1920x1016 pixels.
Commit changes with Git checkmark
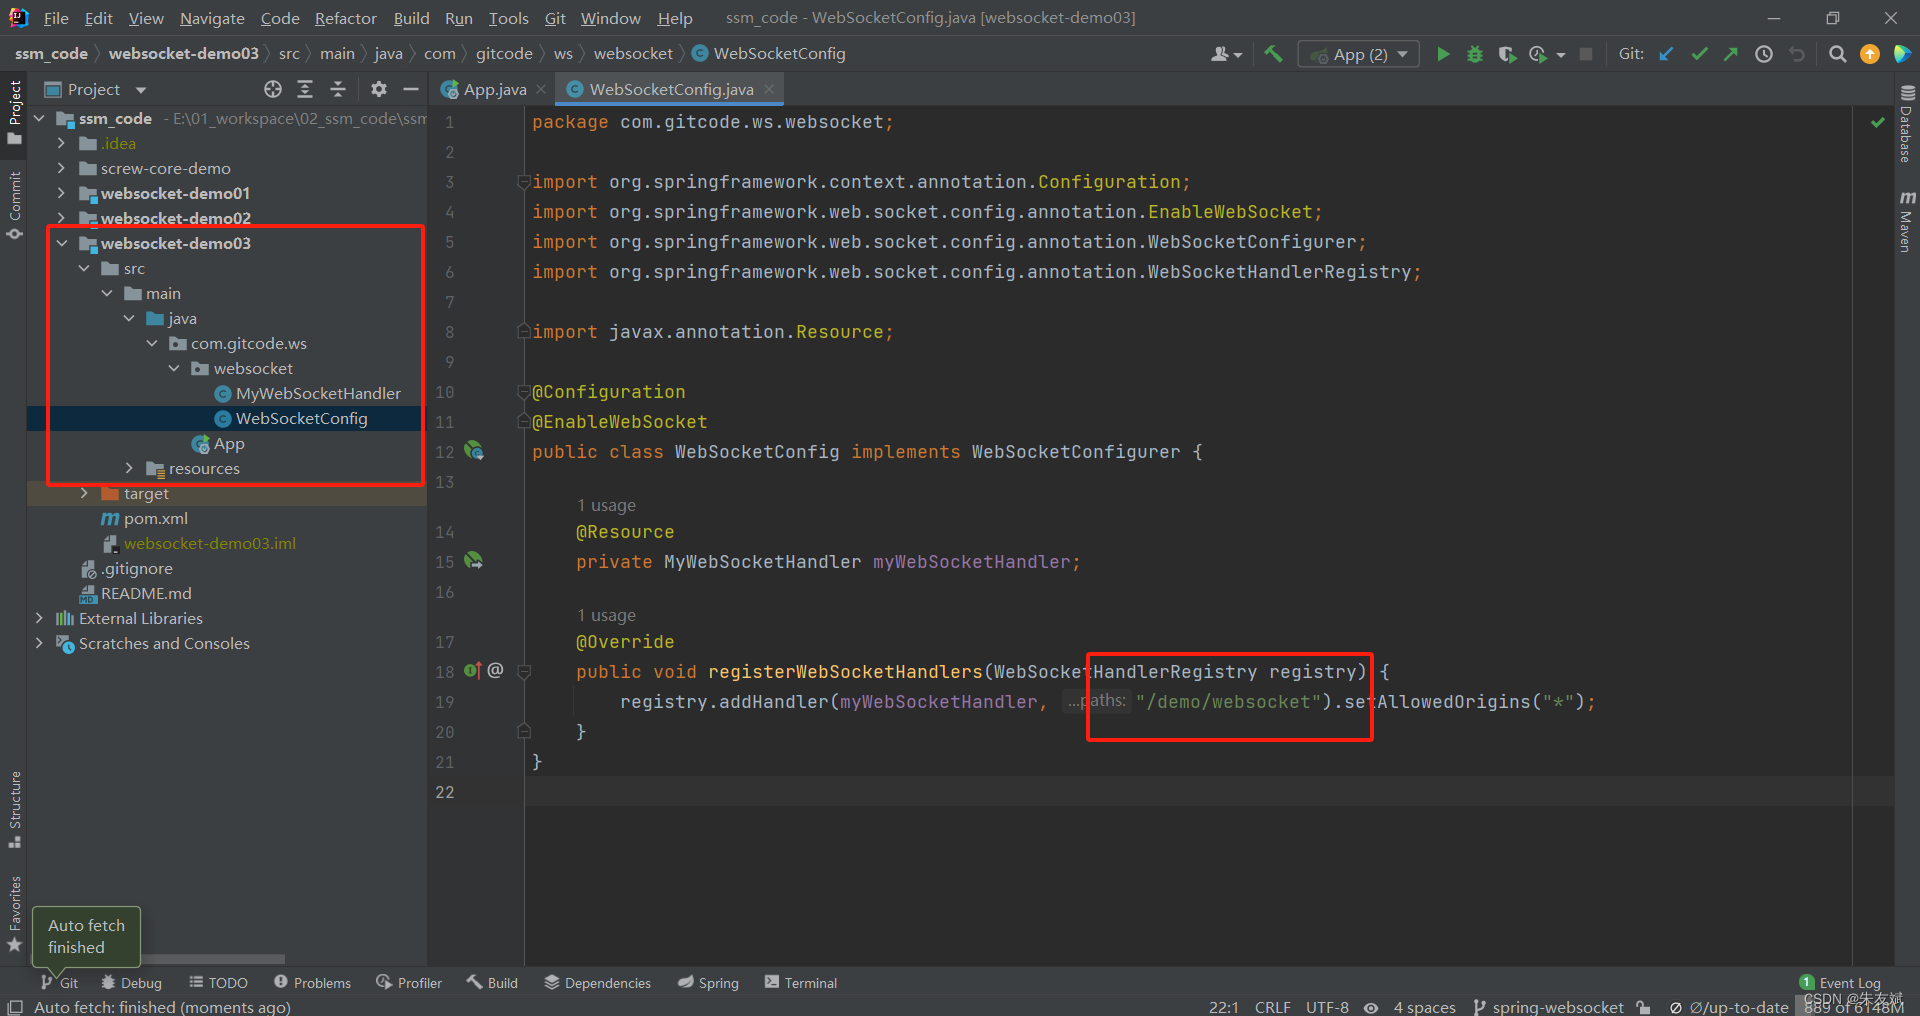pos(1699,54)
